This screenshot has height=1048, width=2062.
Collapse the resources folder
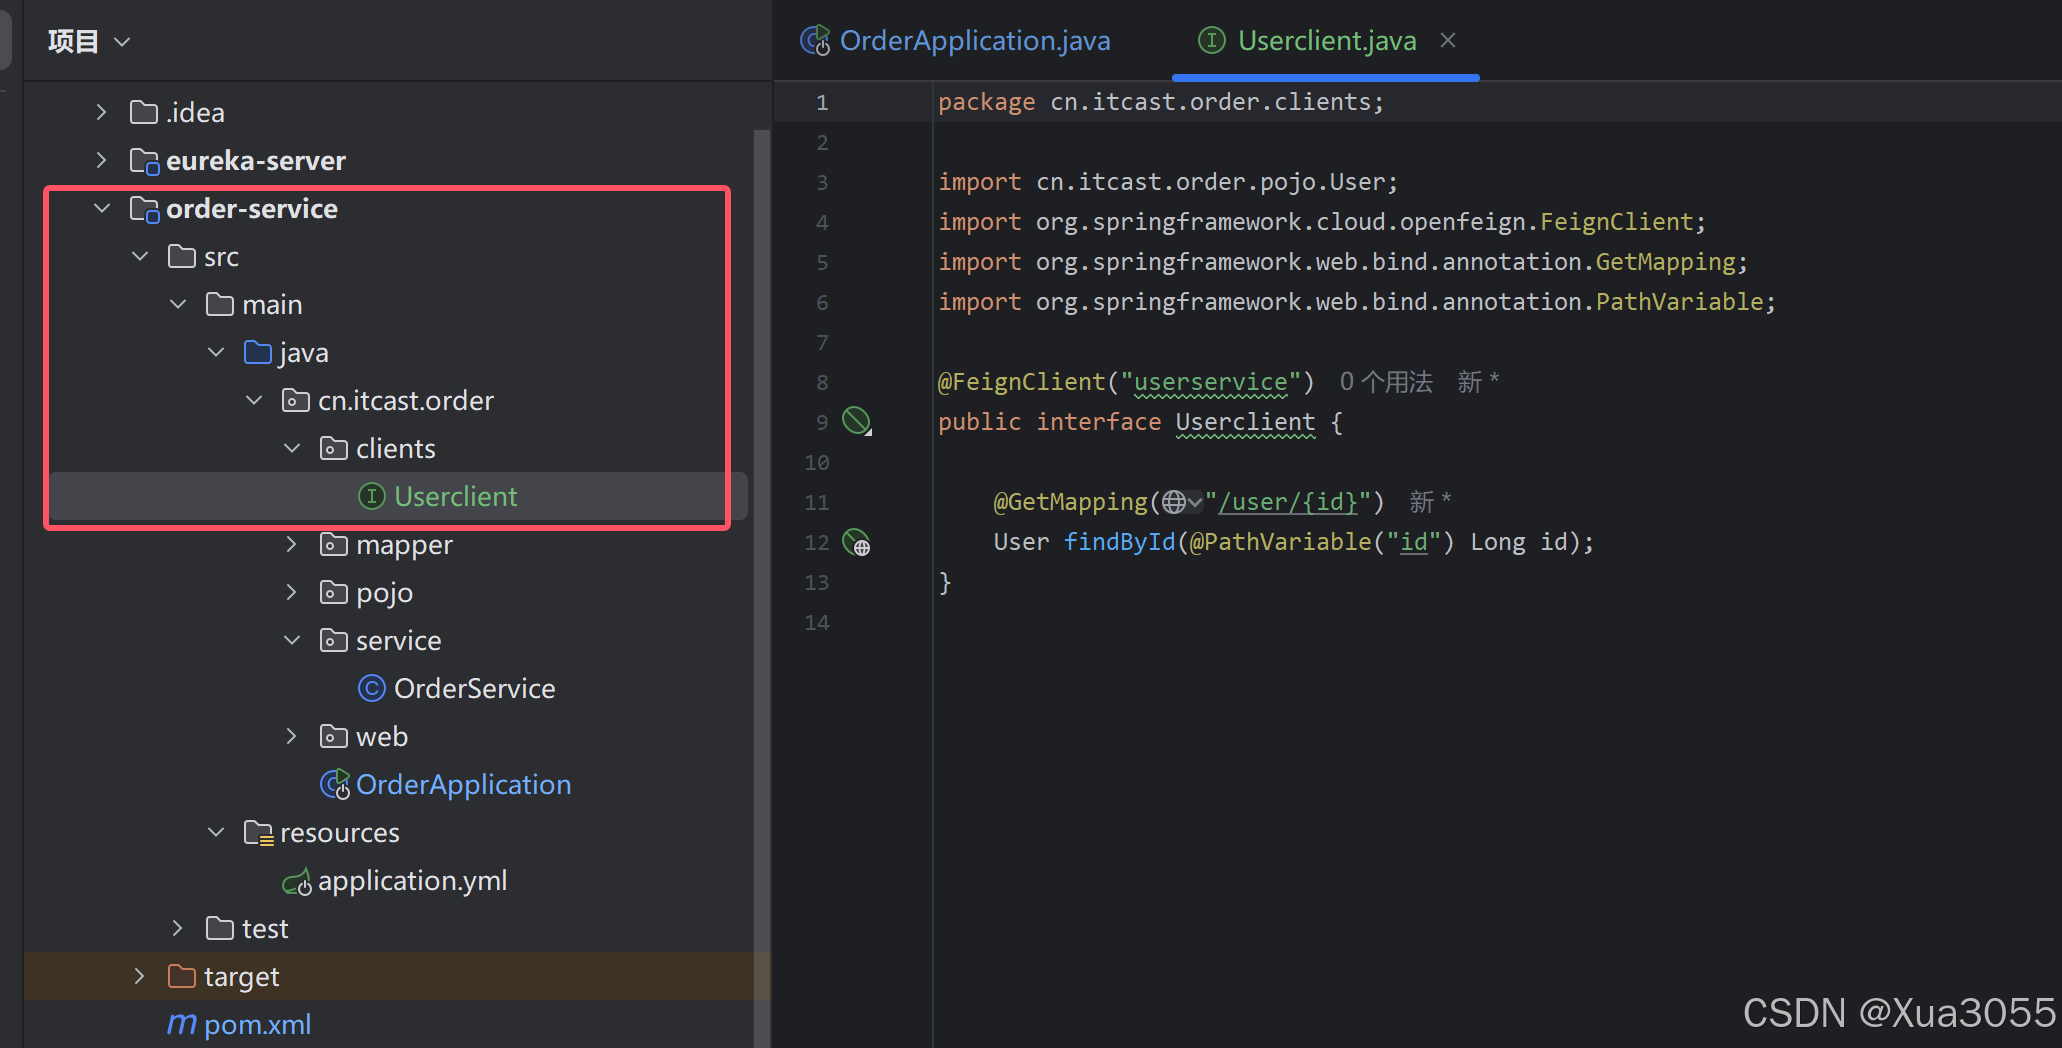[216, 832]
